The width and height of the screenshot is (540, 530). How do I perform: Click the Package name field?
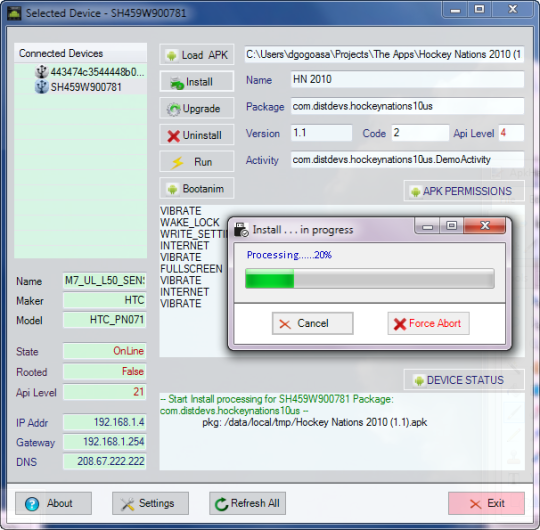pos(407,106)
